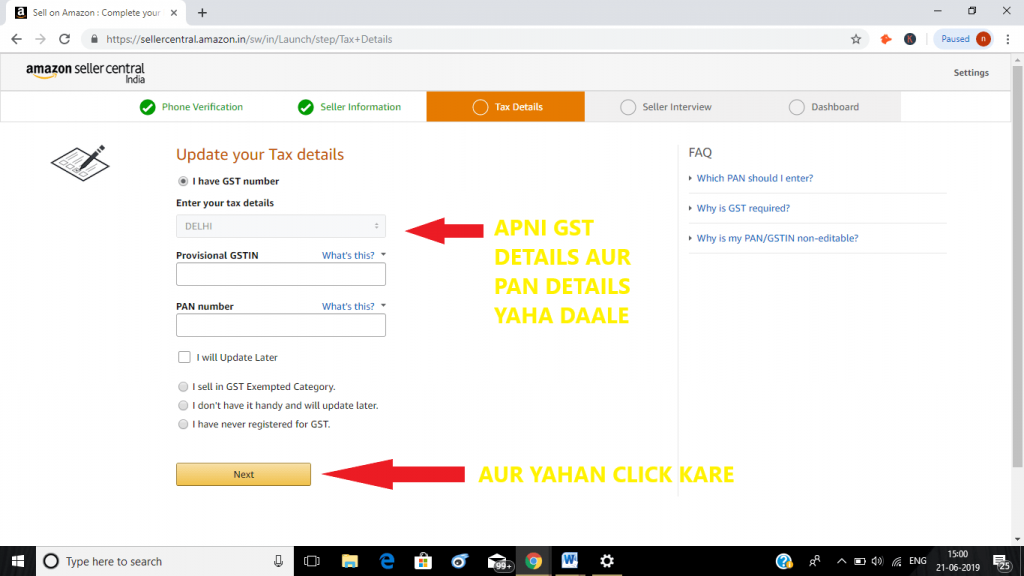The height and width of the screenshot is (576, 1024).
Task: Bookmark this page with star icon
Action: click(856, 39)
